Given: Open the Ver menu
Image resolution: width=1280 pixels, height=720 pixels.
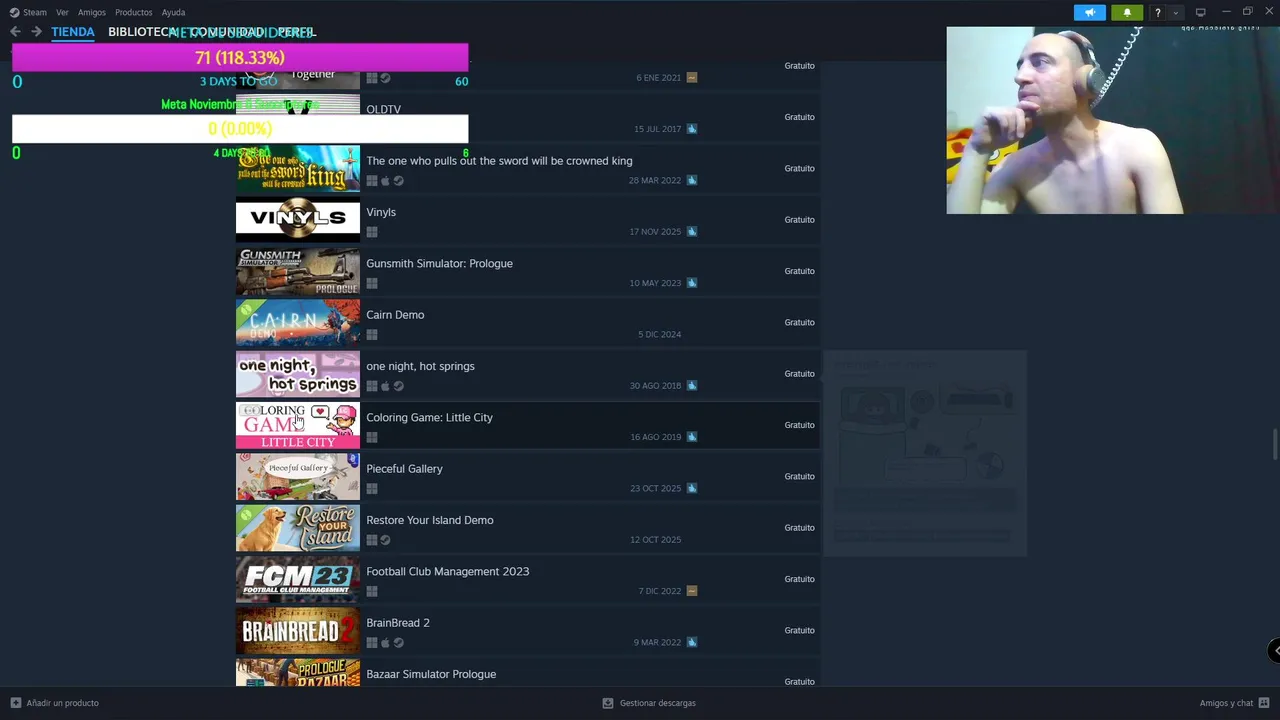Looking at the screenshot, I should 62,12.
